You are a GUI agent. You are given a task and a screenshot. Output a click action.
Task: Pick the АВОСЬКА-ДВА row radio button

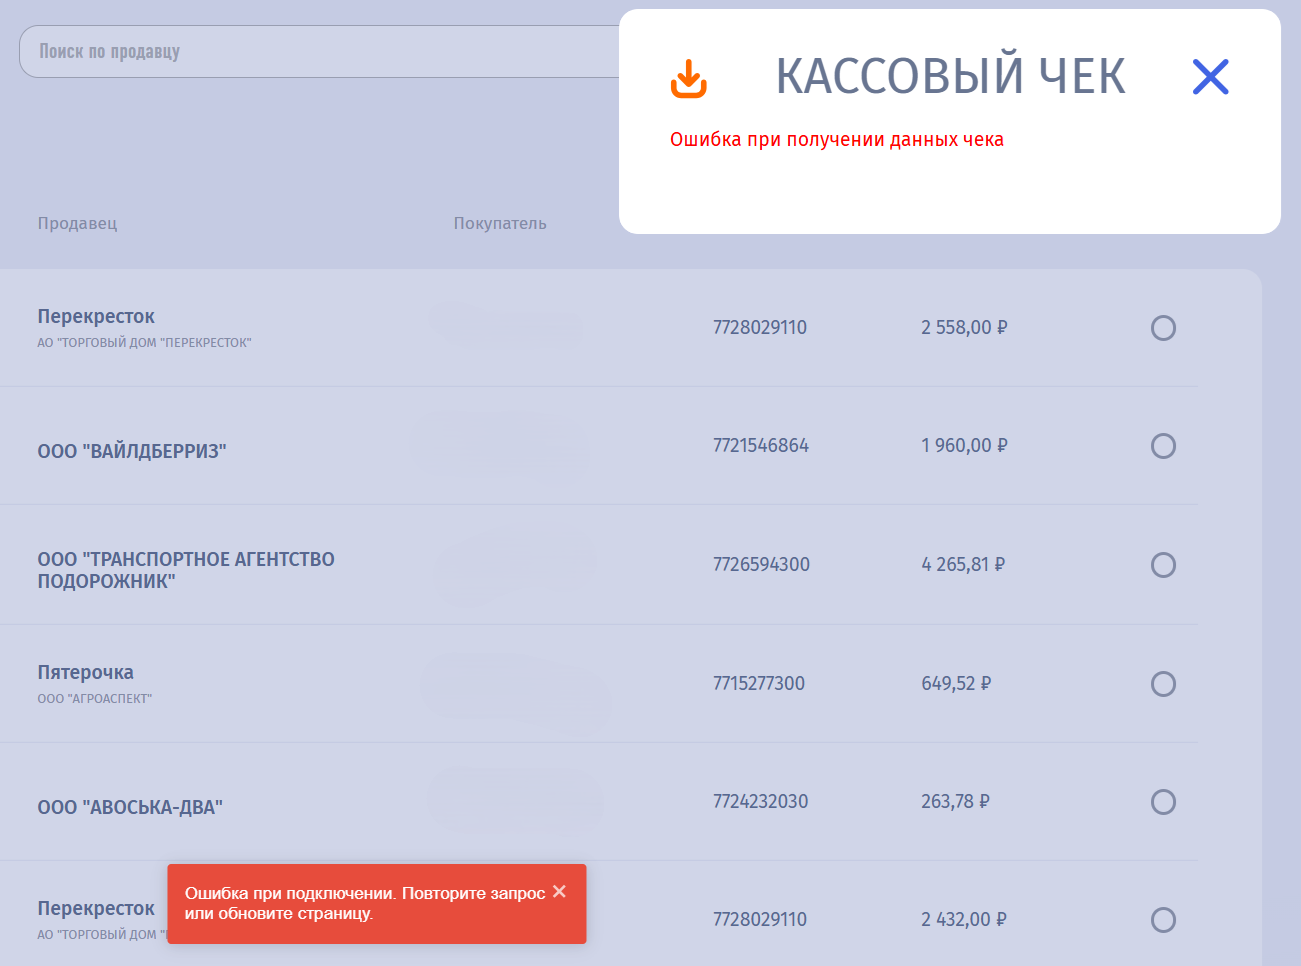click(1163, 802)
